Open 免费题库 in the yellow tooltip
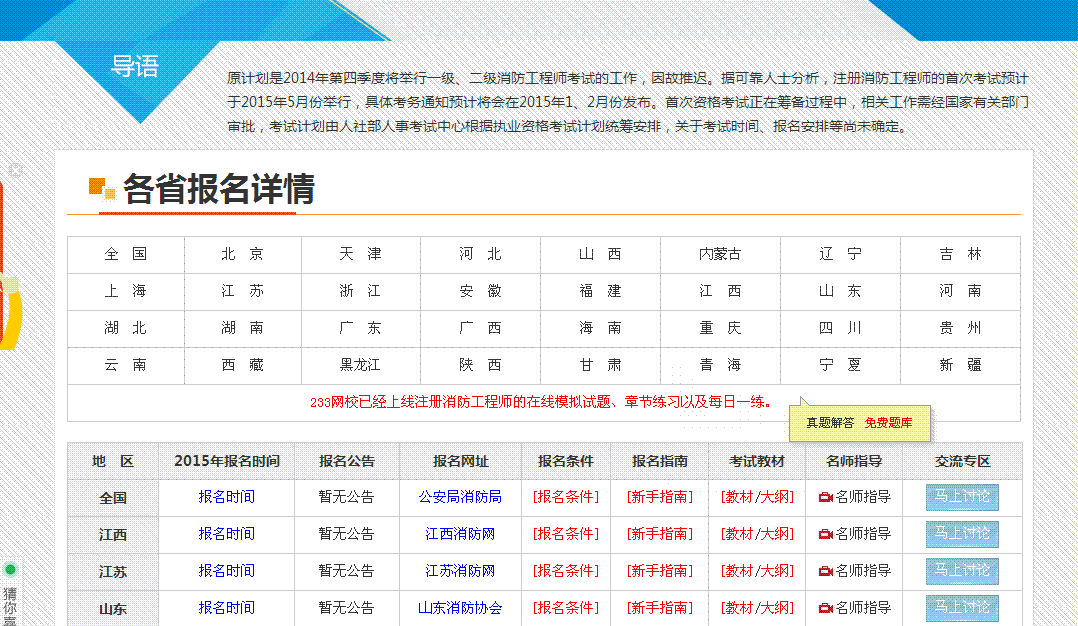 coord(888,423)
